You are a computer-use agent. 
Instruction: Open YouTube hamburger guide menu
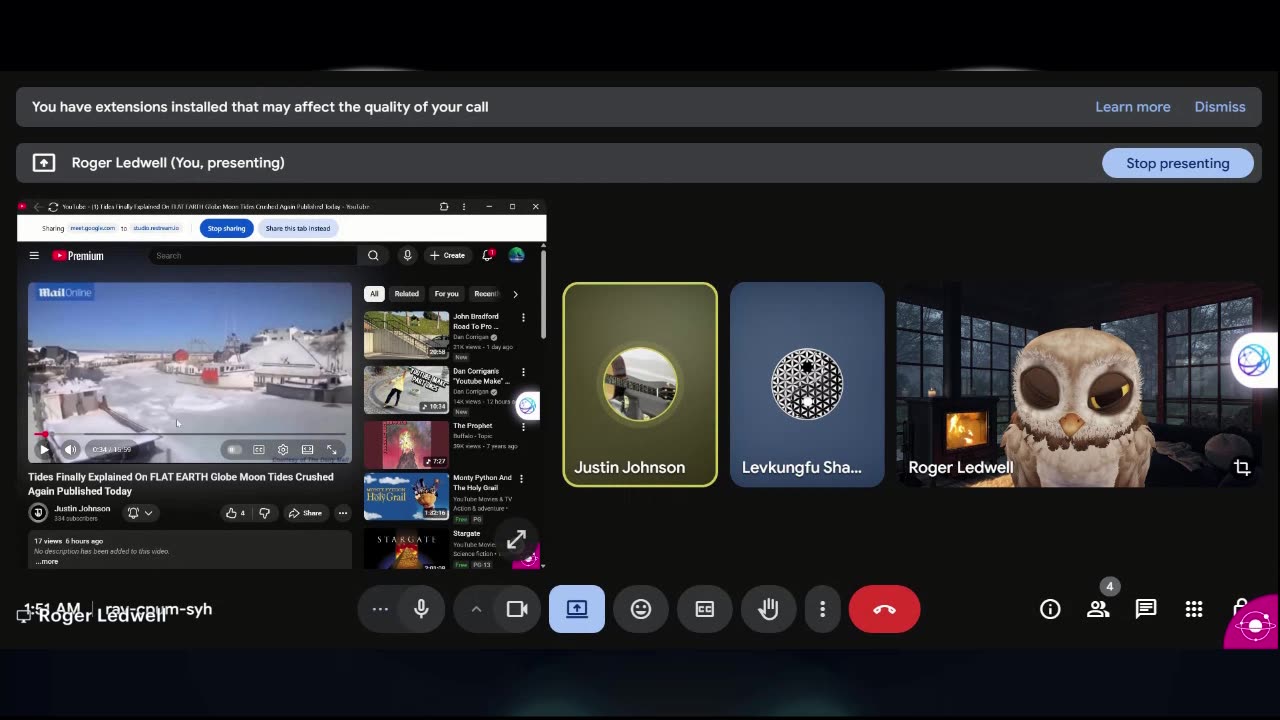tap(34, 255)
